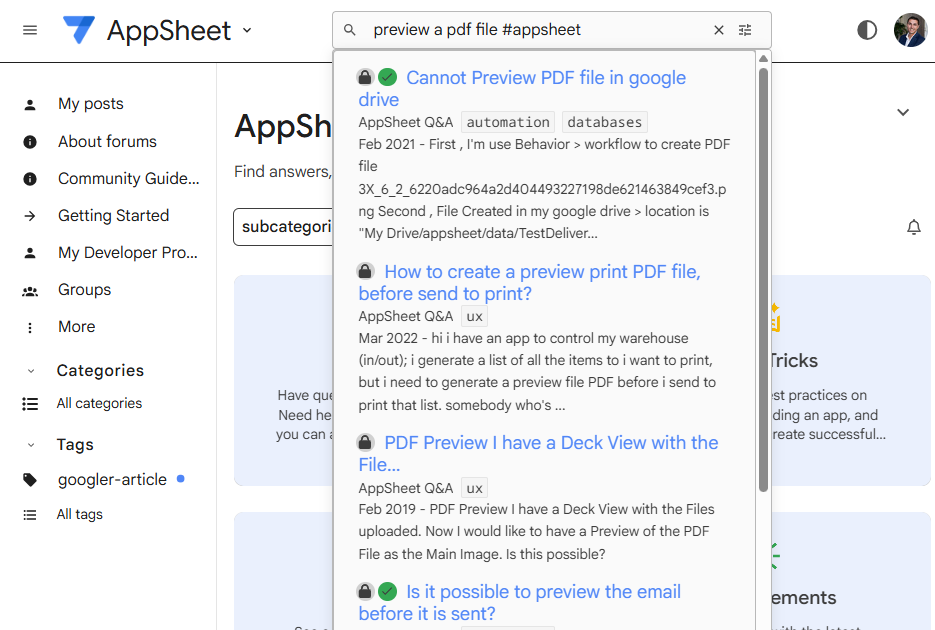Click the Community Guidelines info icon
The height and width of the screenshot is (630, 935).
pos(30,179)
